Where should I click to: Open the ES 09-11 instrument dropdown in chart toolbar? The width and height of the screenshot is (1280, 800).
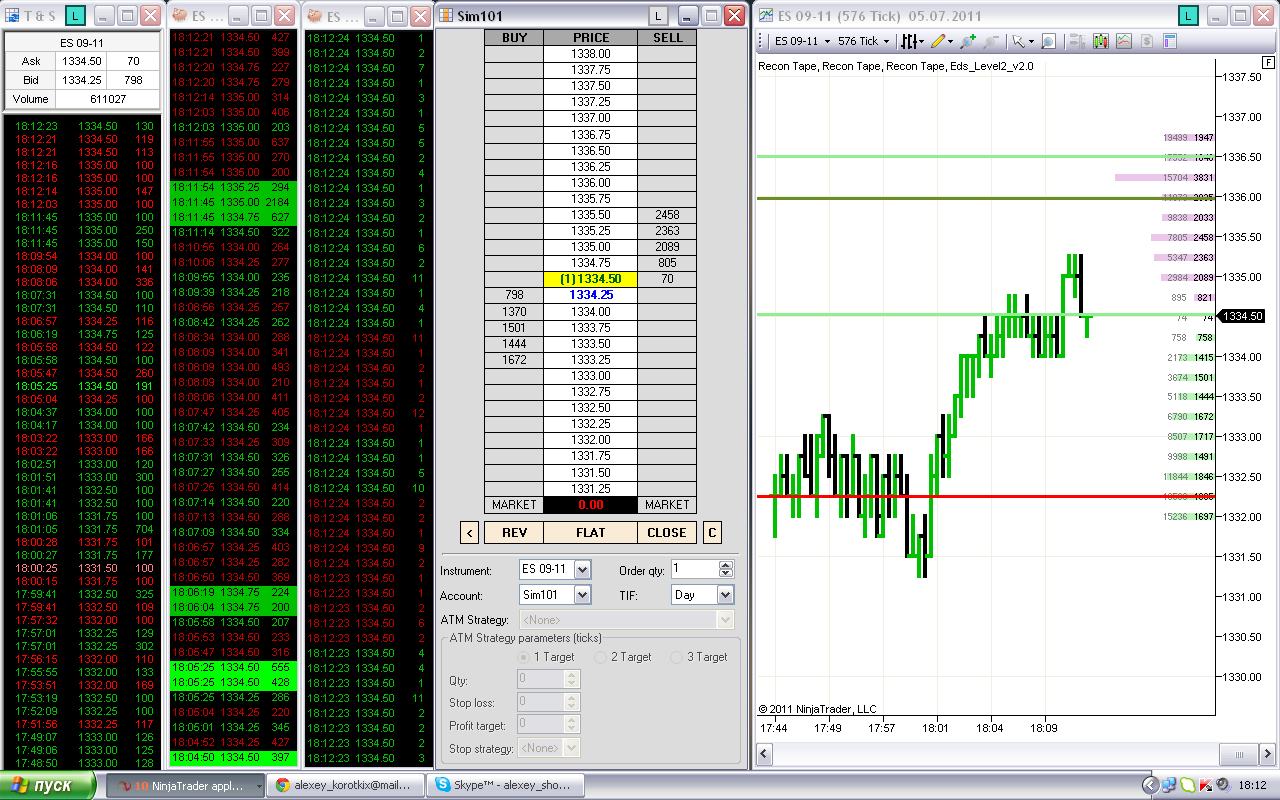pos(804,41)
